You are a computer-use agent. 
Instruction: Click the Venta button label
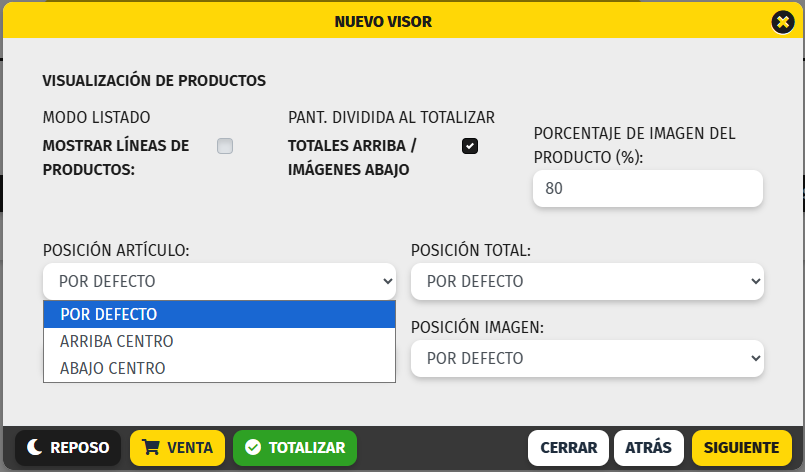click(x=190, y=448)
